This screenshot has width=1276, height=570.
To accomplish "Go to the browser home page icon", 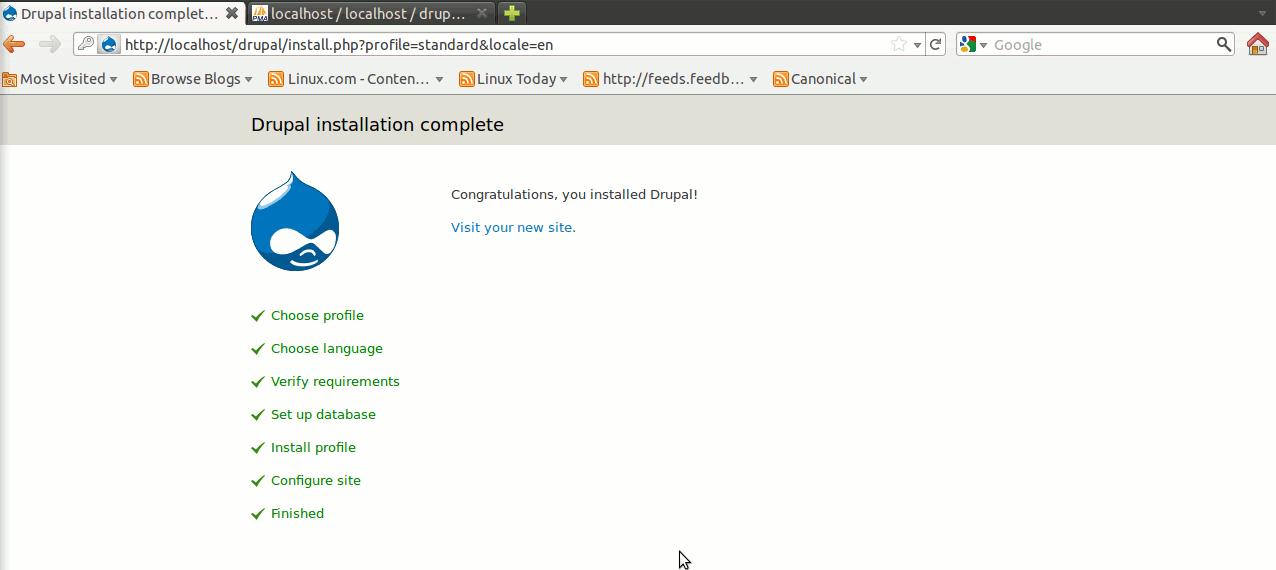I will (1258, 44).
